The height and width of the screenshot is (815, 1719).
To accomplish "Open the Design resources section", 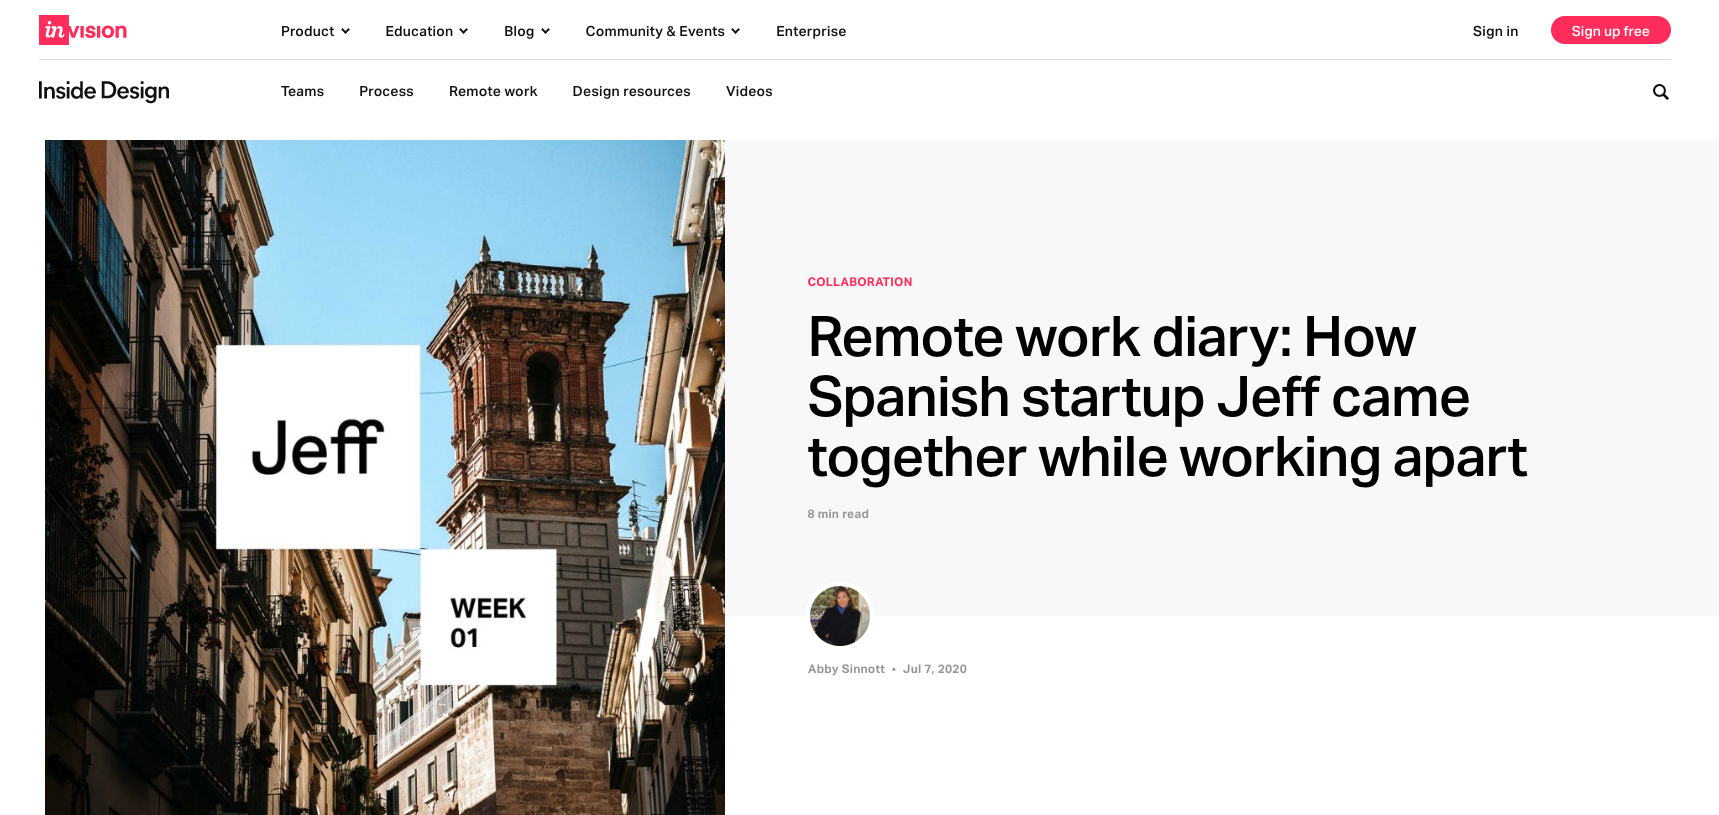I will [631, 91].
